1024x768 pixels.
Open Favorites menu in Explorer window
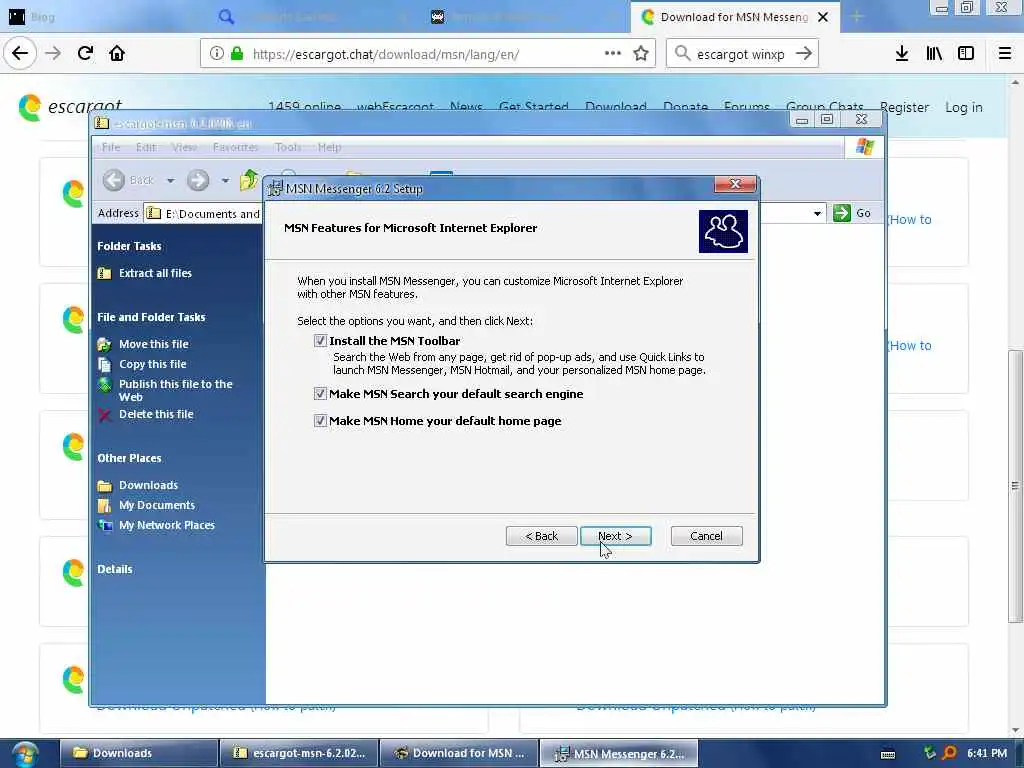pyautogui.click(x=236, y=147)
